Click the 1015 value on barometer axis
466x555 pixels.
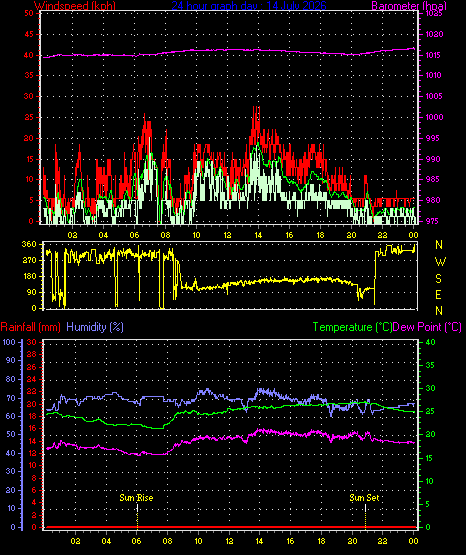click(433, 55)
